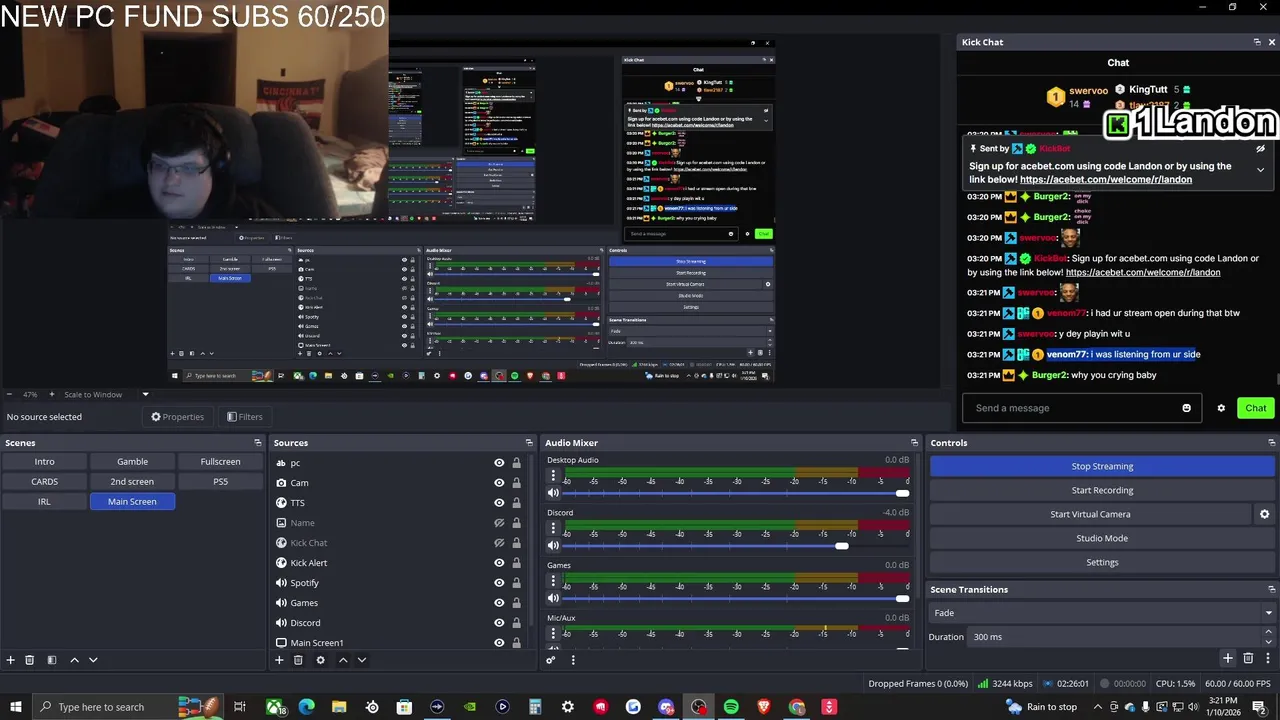Select the CARDS scene

pos(45,482)
